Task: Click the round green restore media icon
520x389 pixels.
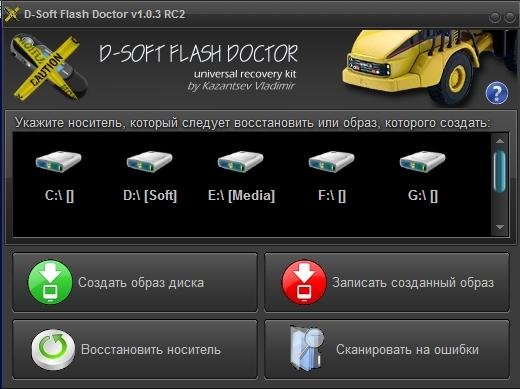Action: 53,349
